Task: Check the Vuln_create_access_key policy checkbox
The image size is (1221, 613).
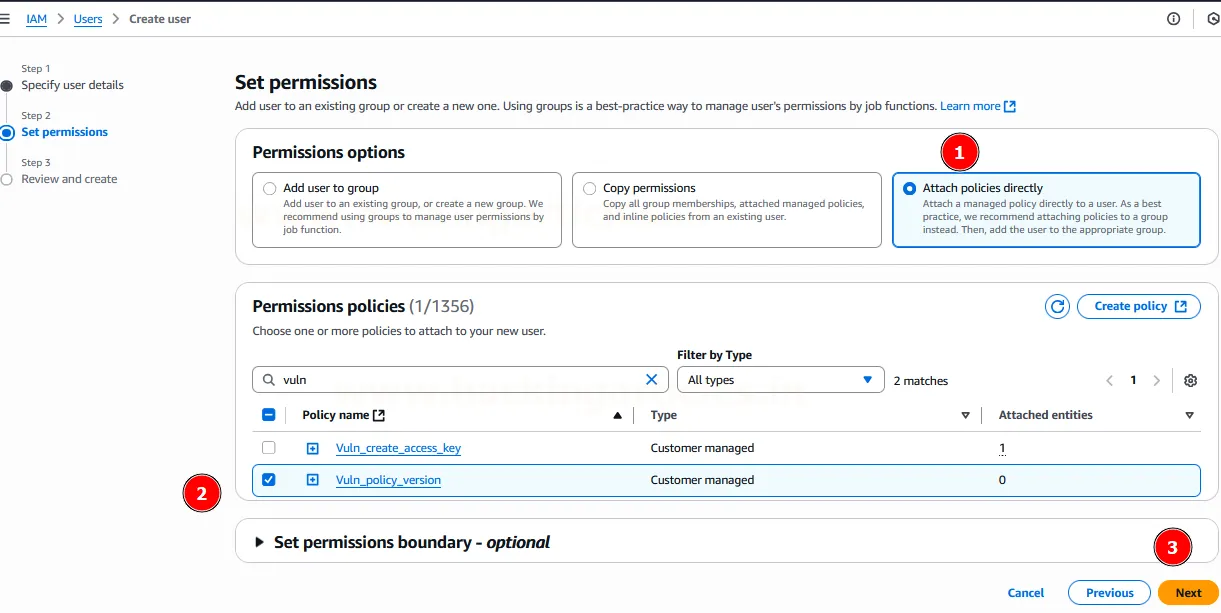Action: [268, 448]
